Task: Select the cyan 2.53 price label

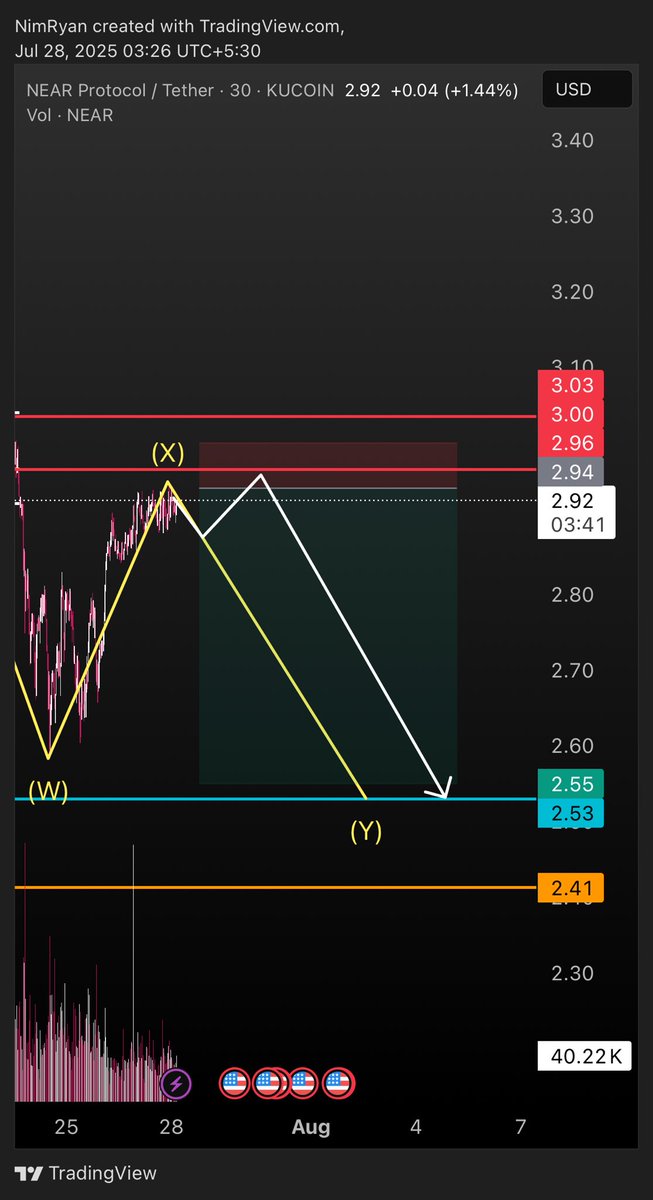Action: pyautogui.click(x=570, y=812)
